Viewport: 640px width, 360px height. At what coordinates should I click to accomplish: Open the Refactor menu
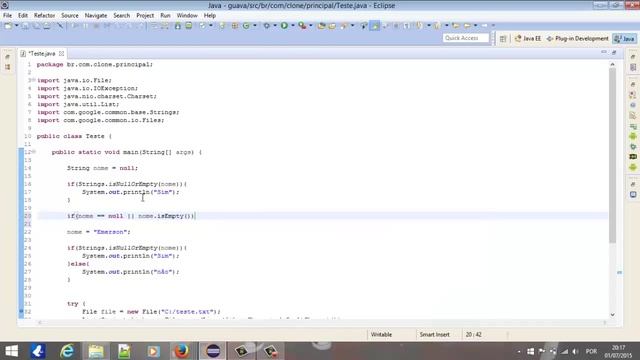44,16
